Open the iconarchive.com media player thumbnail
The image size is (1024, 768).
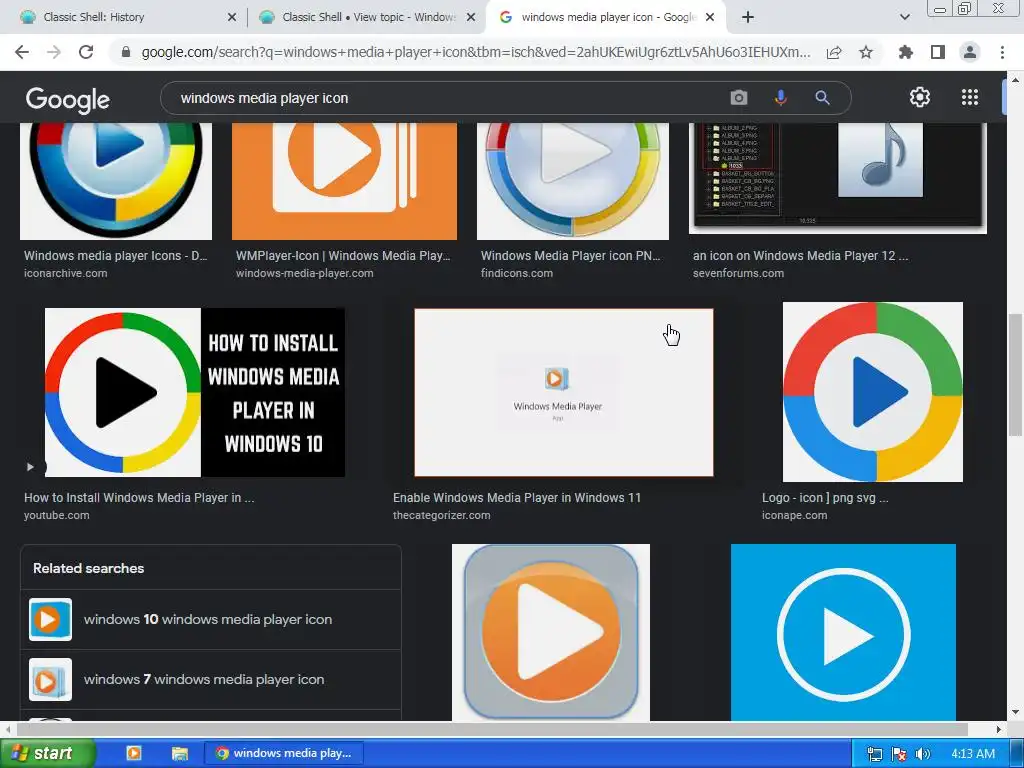click(x=116, y=181)
